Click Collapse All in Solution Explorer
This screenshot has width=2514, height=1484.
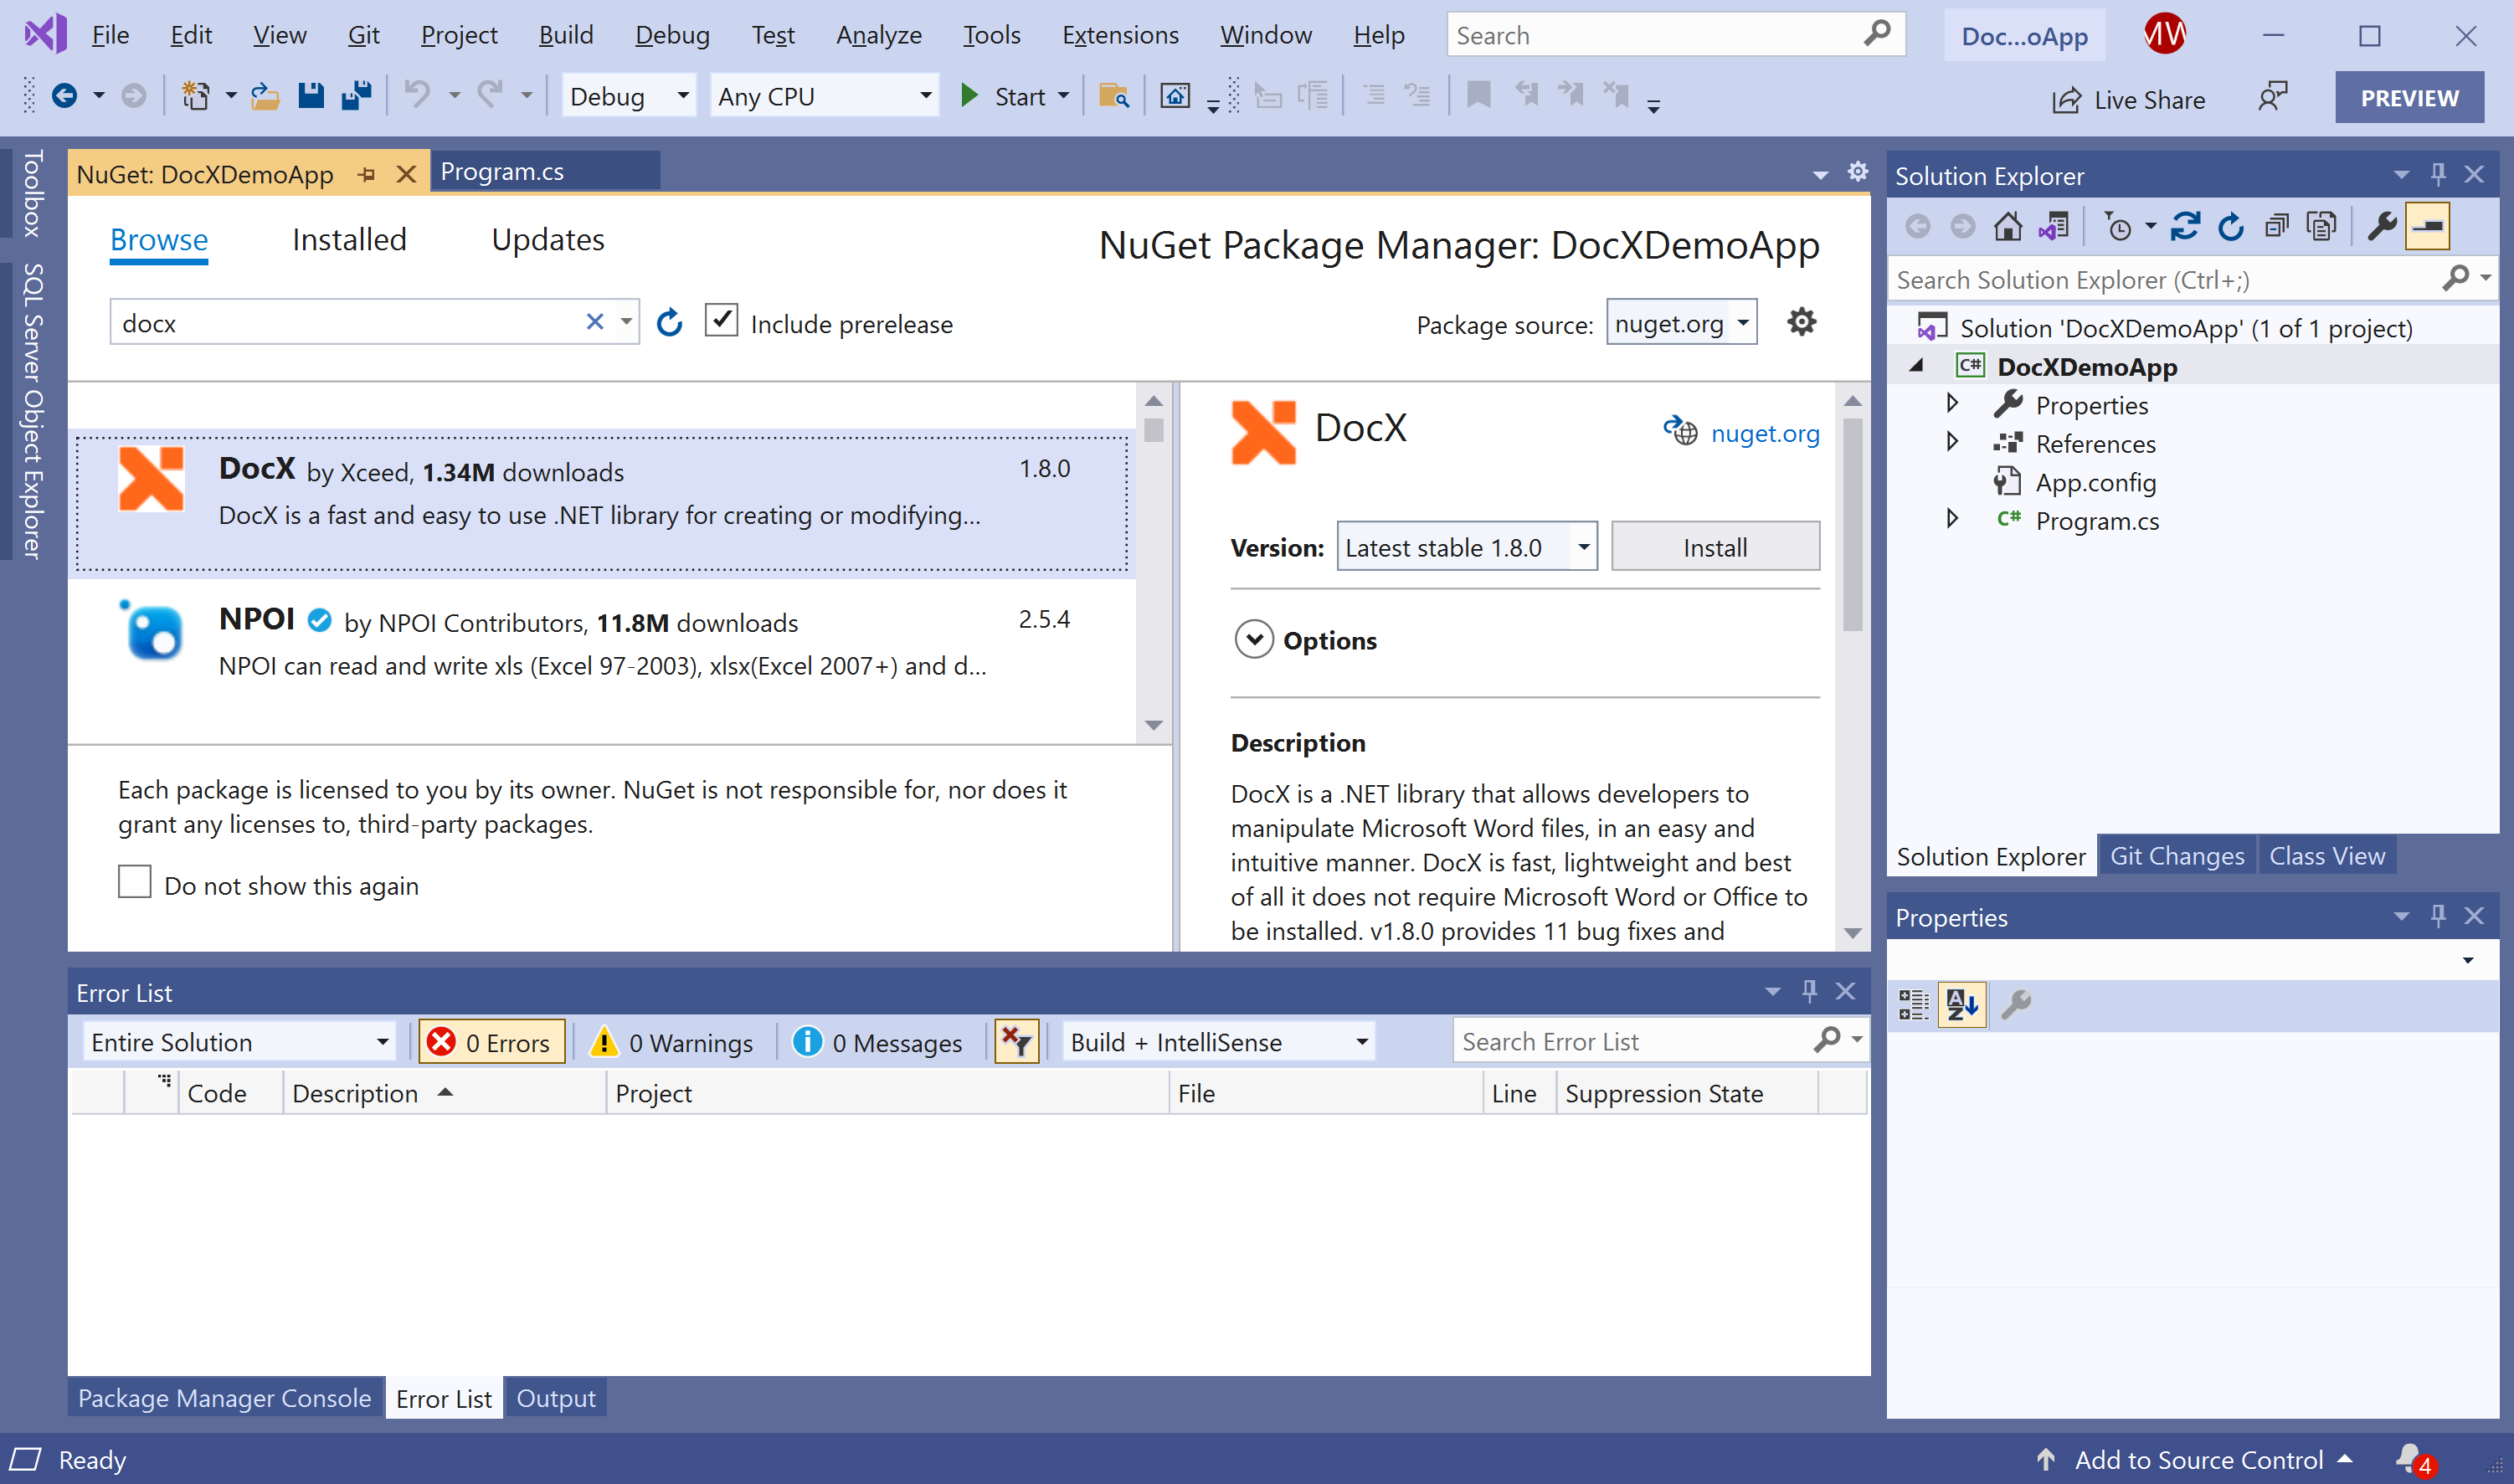tap(2277, 227)
